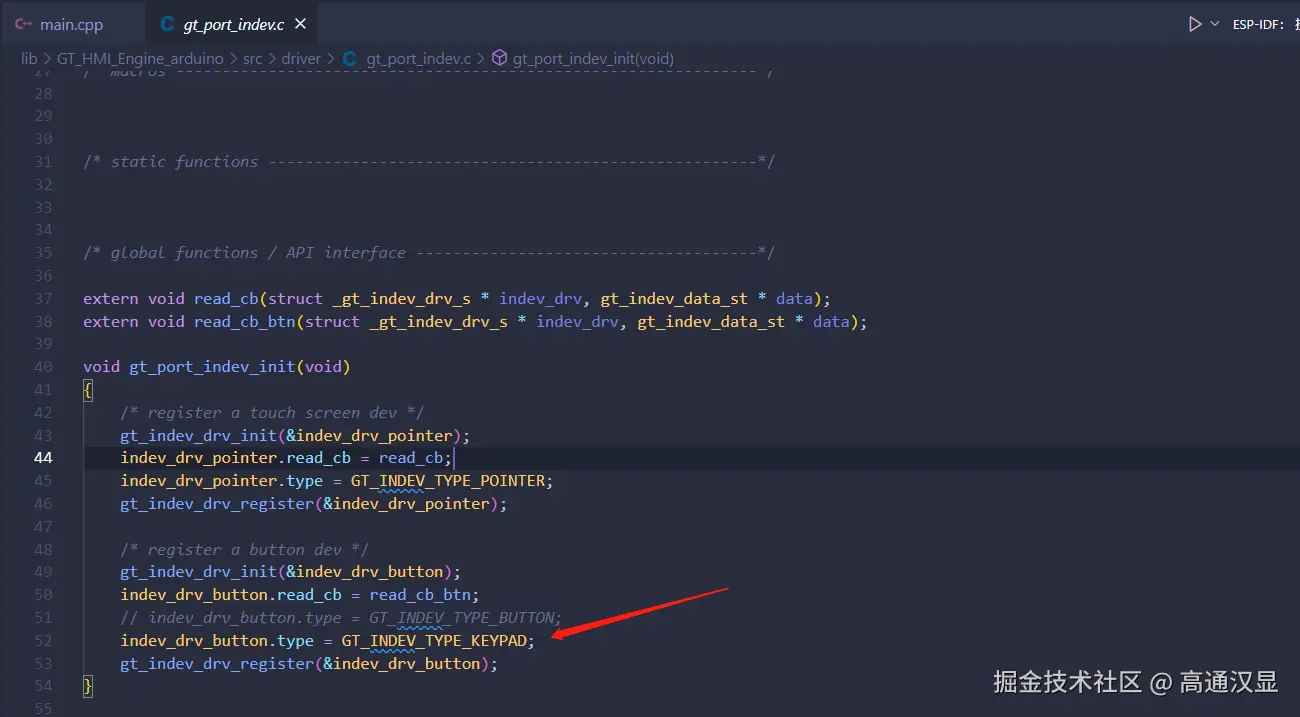Open the GT_HMI_Engine_arduino breadcrumb
This screenshot has width=1300, height=717.
coord(140,58)
